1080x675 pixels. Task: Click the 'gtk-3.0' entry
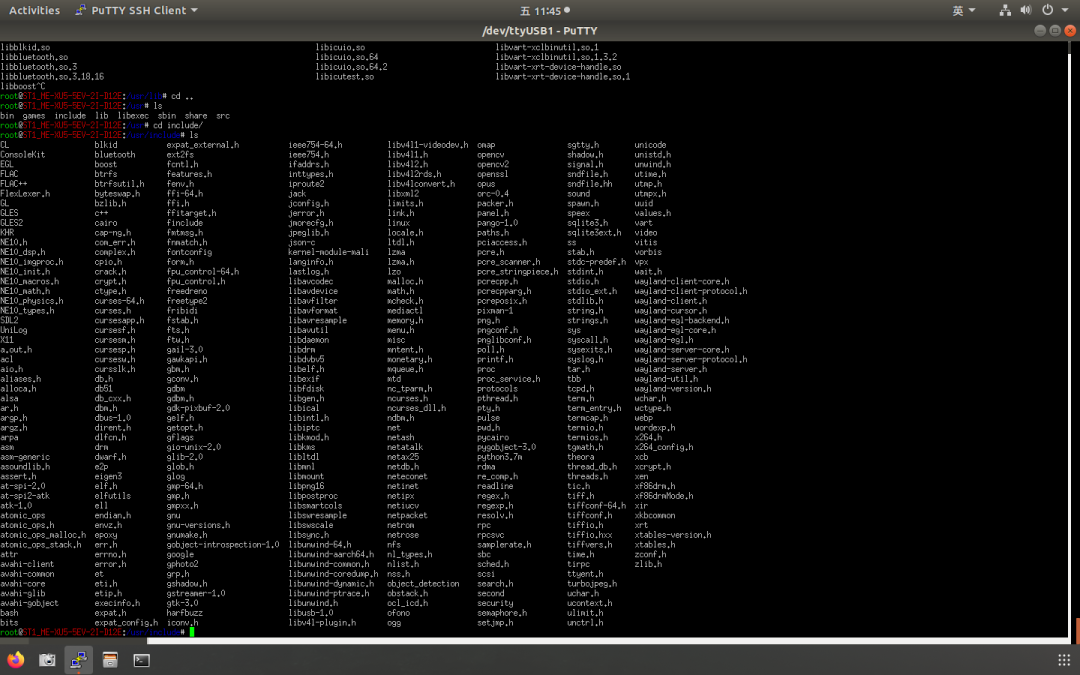182,603
